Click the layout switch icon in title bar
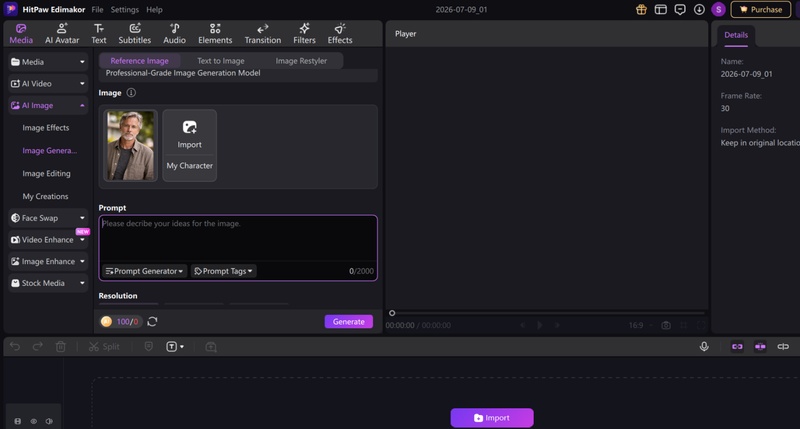Viewport: 800px width, 429px height. coord(661,9)
